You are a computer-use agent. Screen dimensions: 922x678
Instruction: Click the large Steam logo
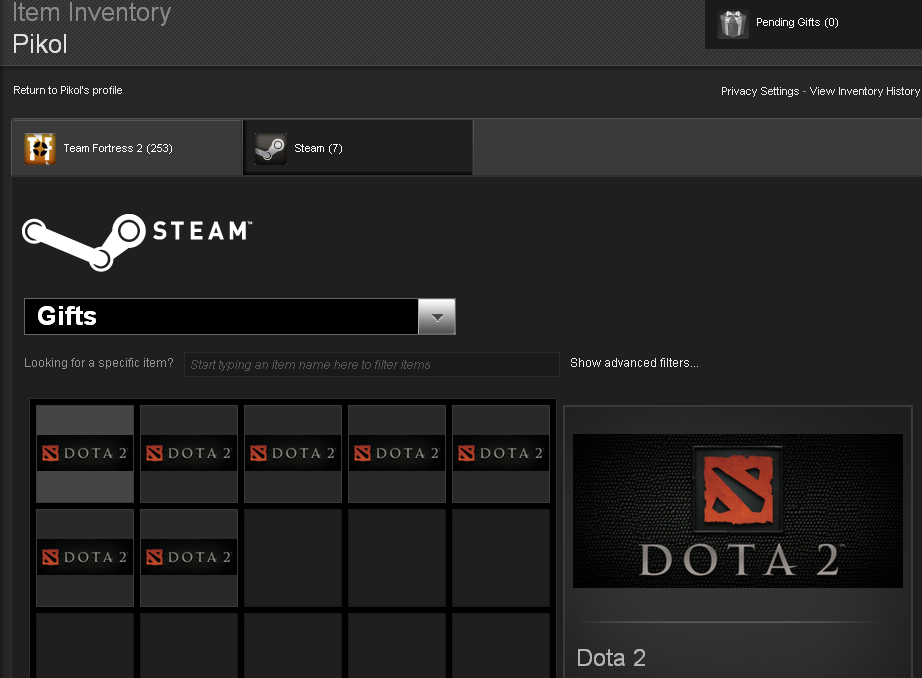[x=137, y=242]
